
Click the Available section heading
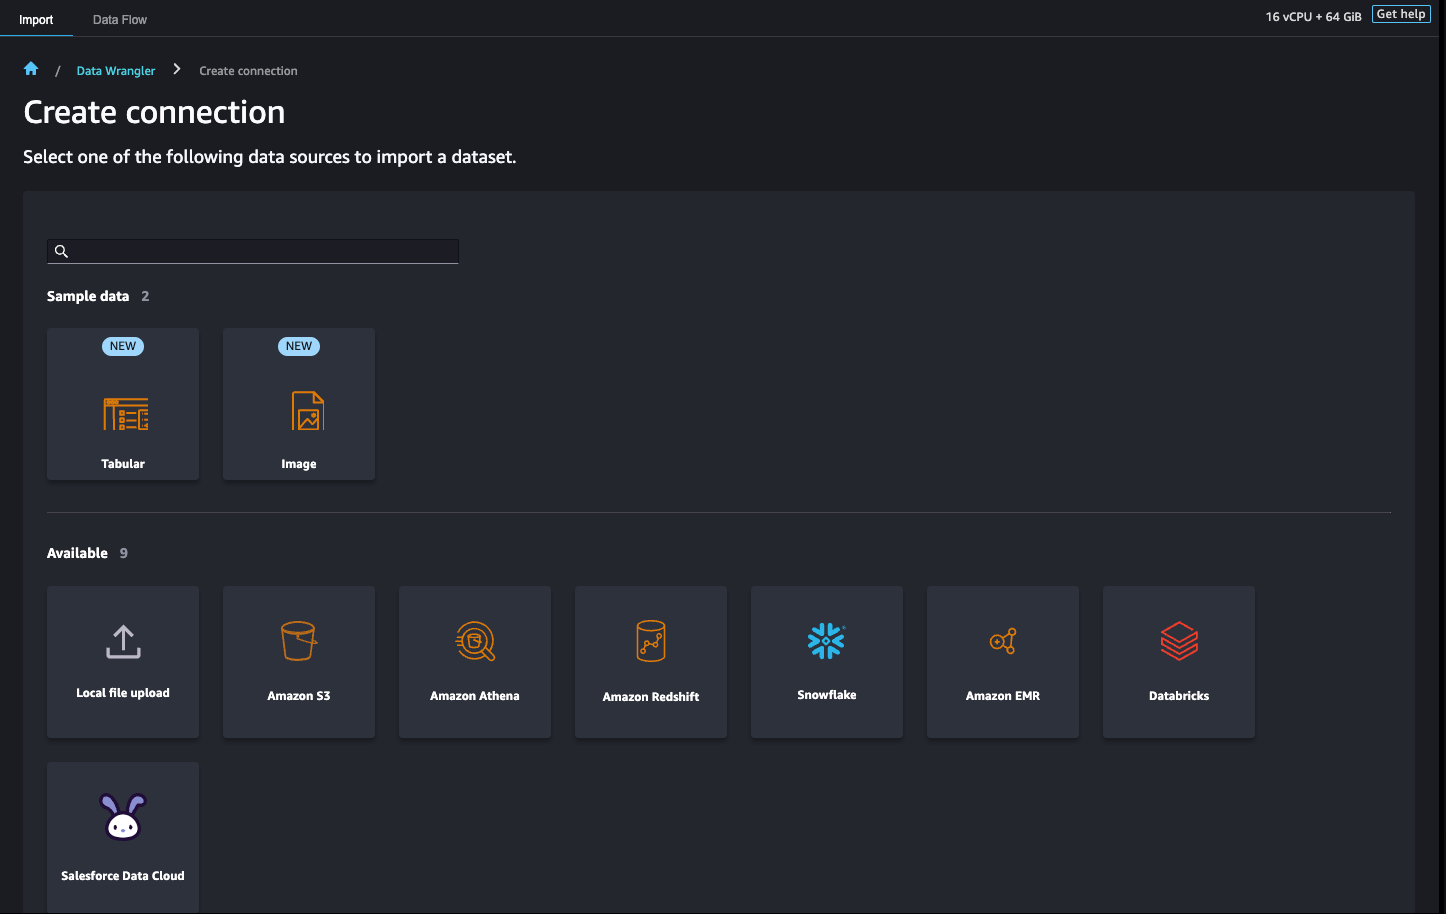77,553
